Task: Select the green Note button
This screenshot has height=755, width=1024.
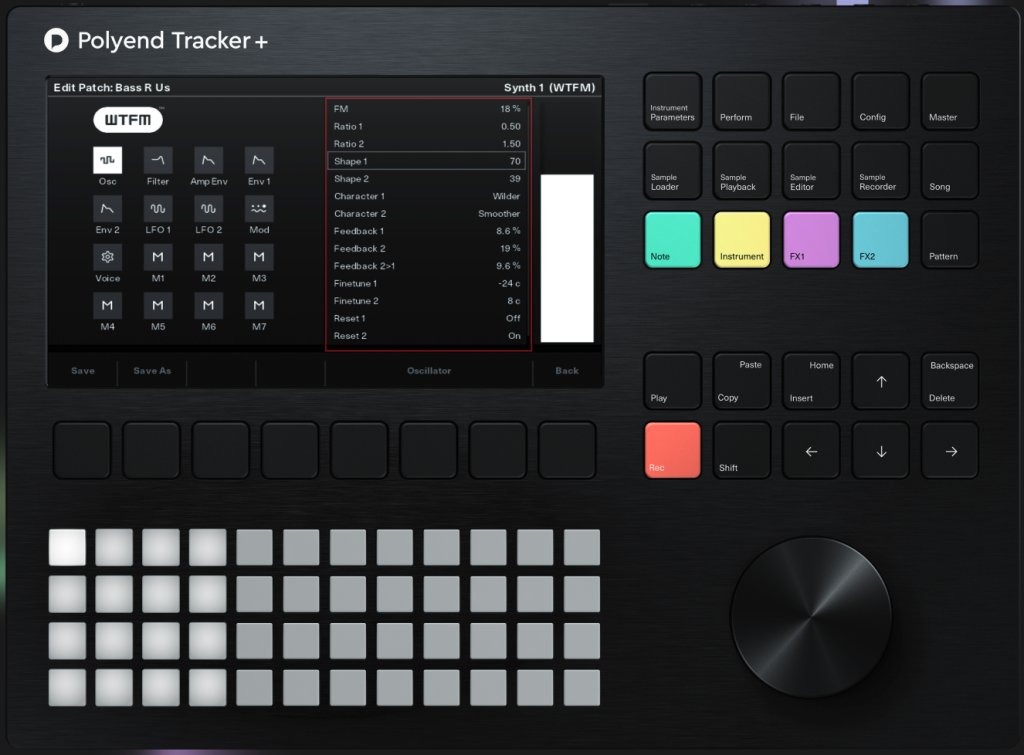Action: 673,240
